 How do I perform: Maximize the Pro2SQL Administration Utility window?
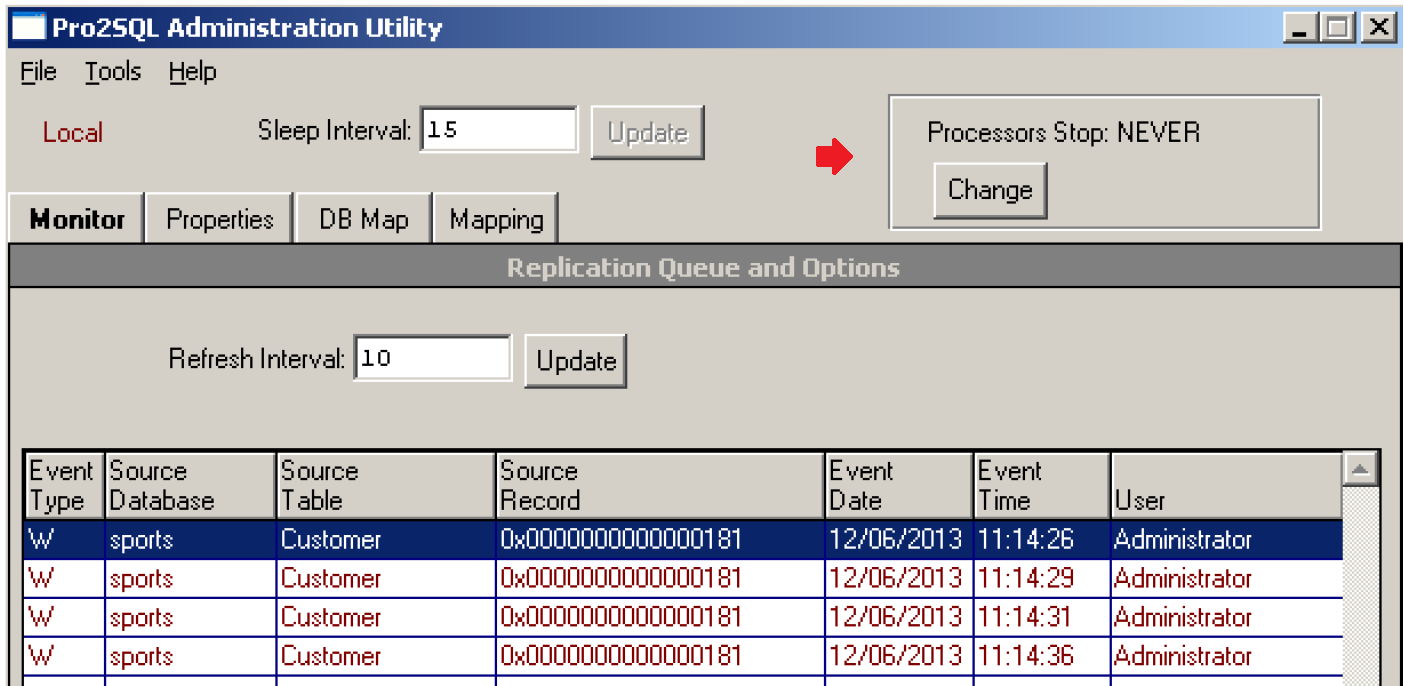click(1337, 27)
